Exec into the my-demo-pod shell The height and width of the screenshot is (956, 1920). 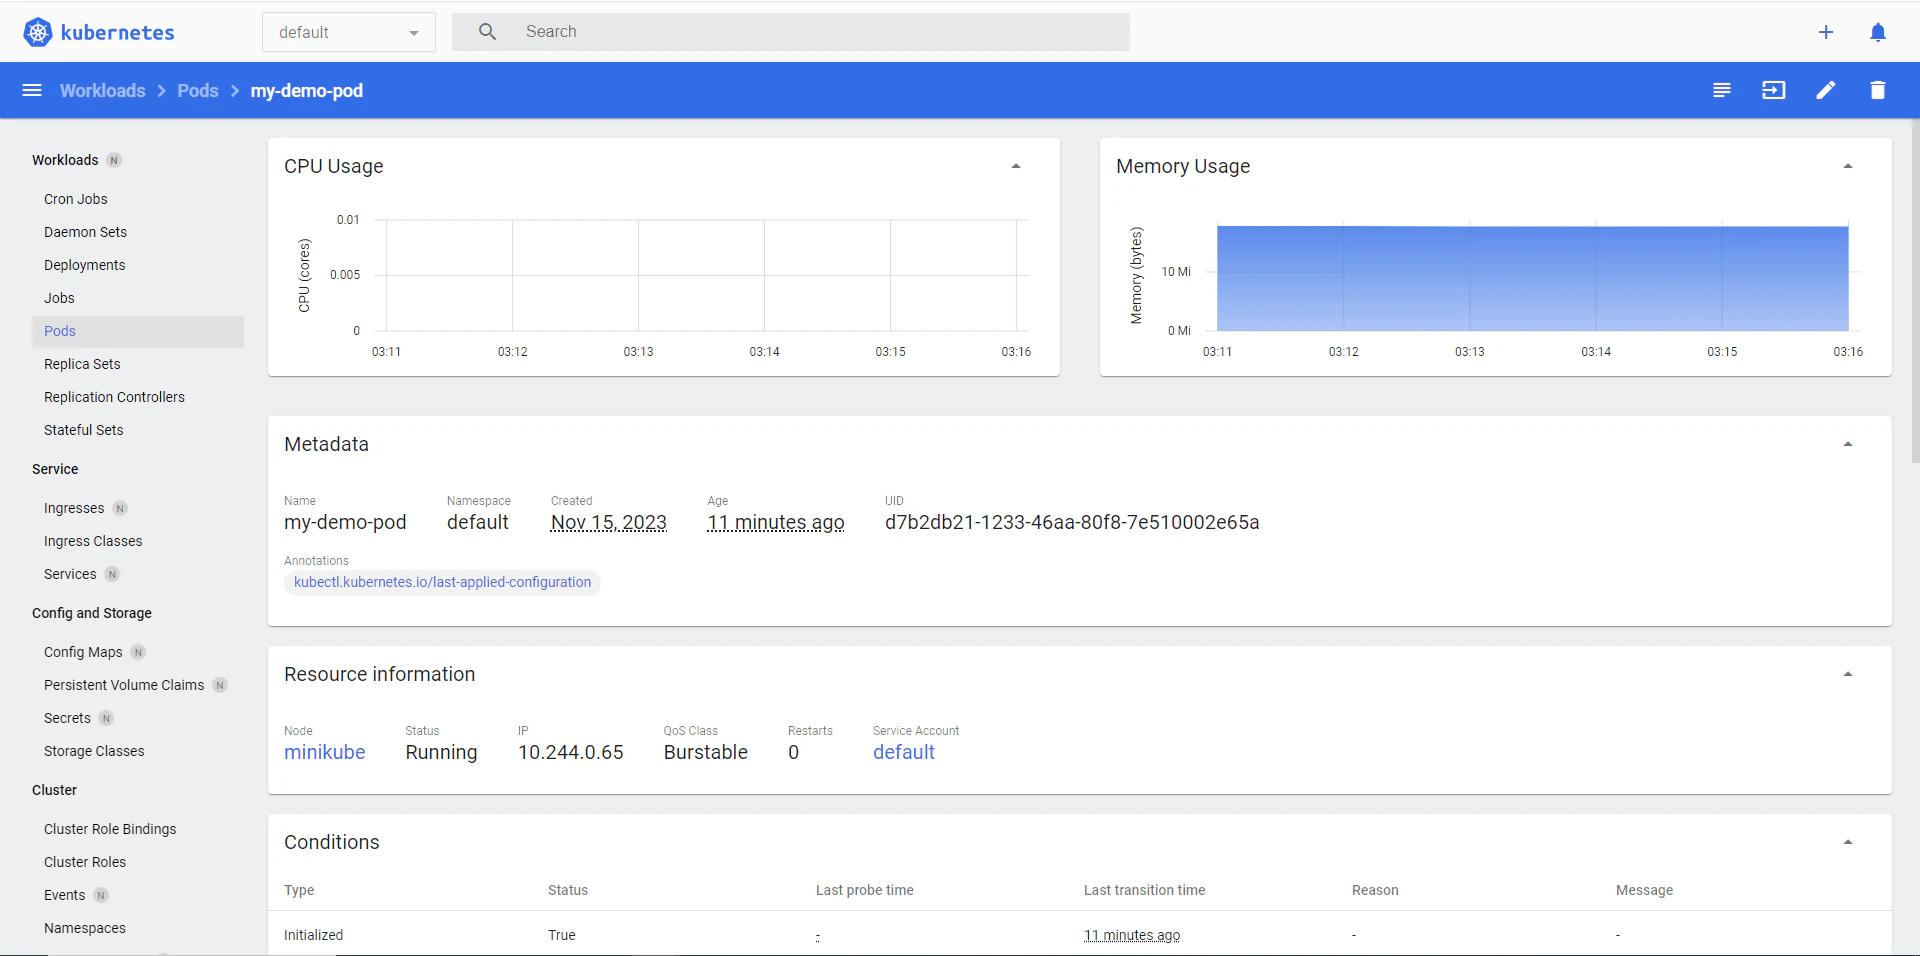pos(1773,90)
